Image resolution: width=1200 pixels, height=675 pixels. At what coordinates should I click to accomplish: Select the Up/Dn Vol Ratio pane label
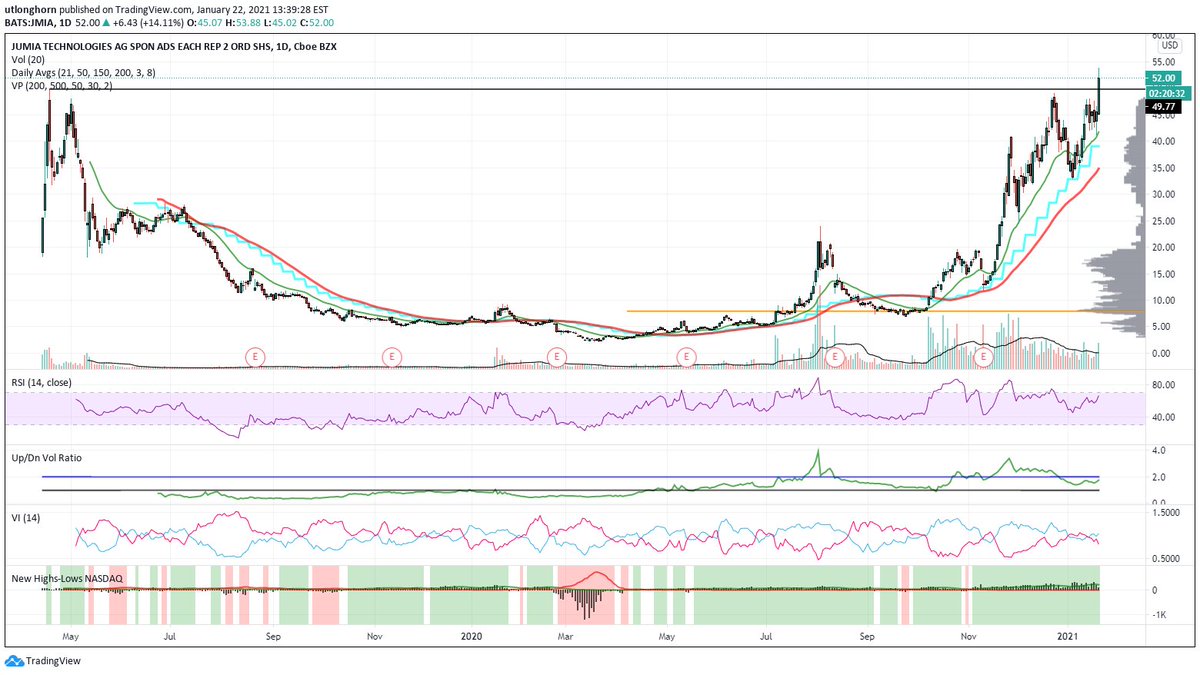pos(47,457)
